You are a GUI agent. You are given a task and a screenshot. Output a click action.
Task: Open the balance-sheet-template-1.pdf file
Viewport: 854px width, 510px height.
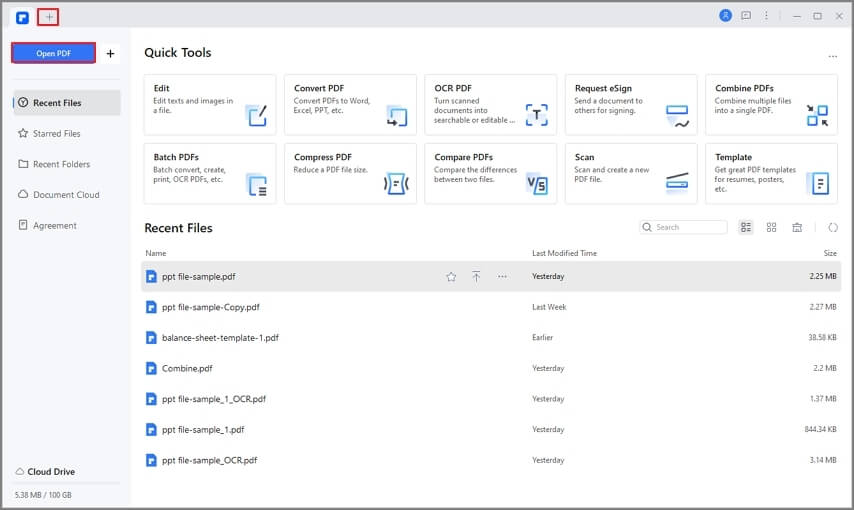220,338
